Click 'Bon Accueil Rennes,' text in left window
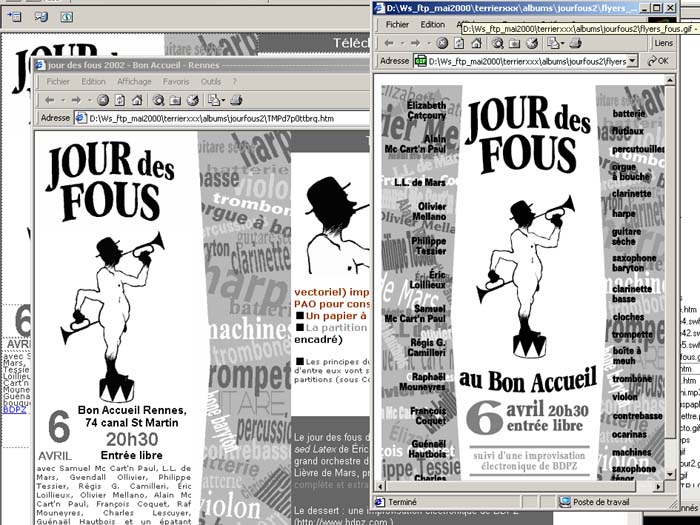 (x=132, y=410)
